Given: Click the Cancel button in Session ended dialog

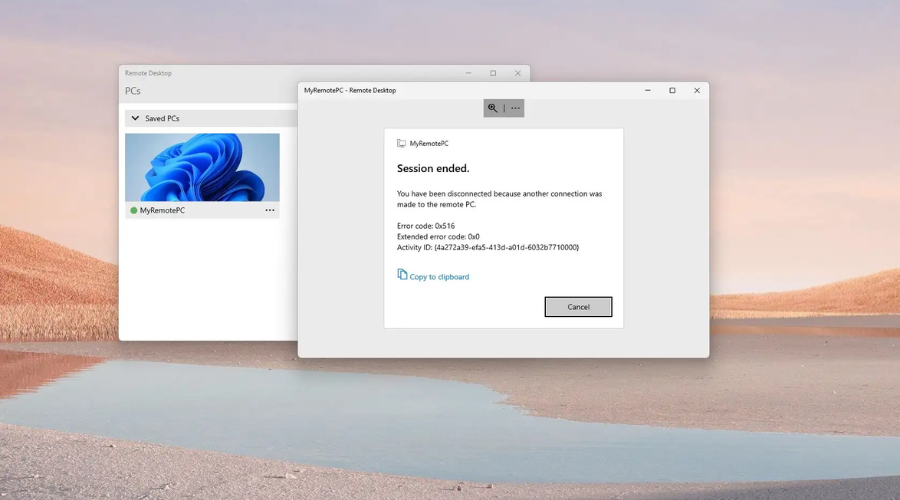Looking at the screenshot, I should point(578,307).
